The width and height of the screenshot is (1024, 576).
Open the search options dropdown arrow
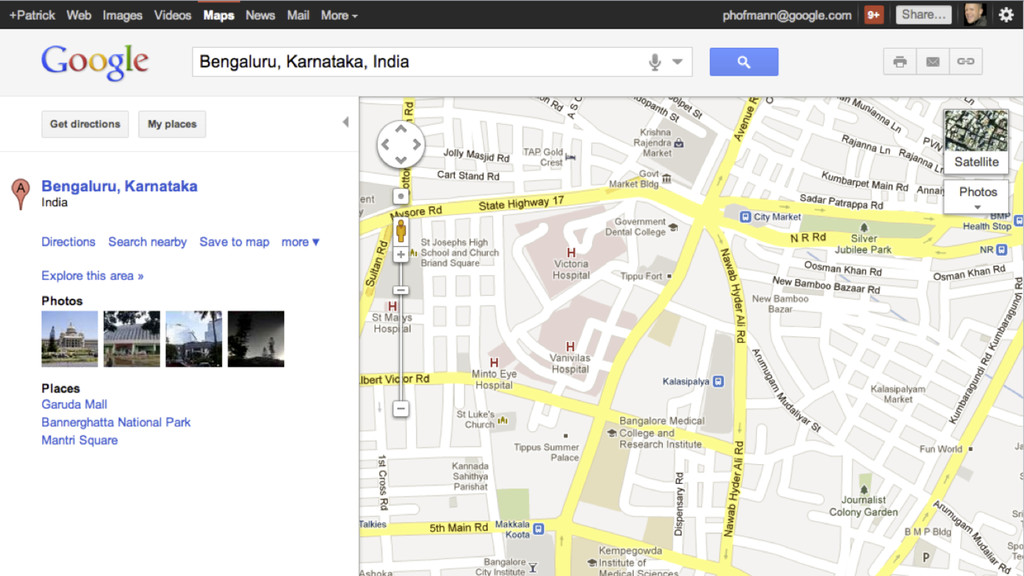point(677,62)
